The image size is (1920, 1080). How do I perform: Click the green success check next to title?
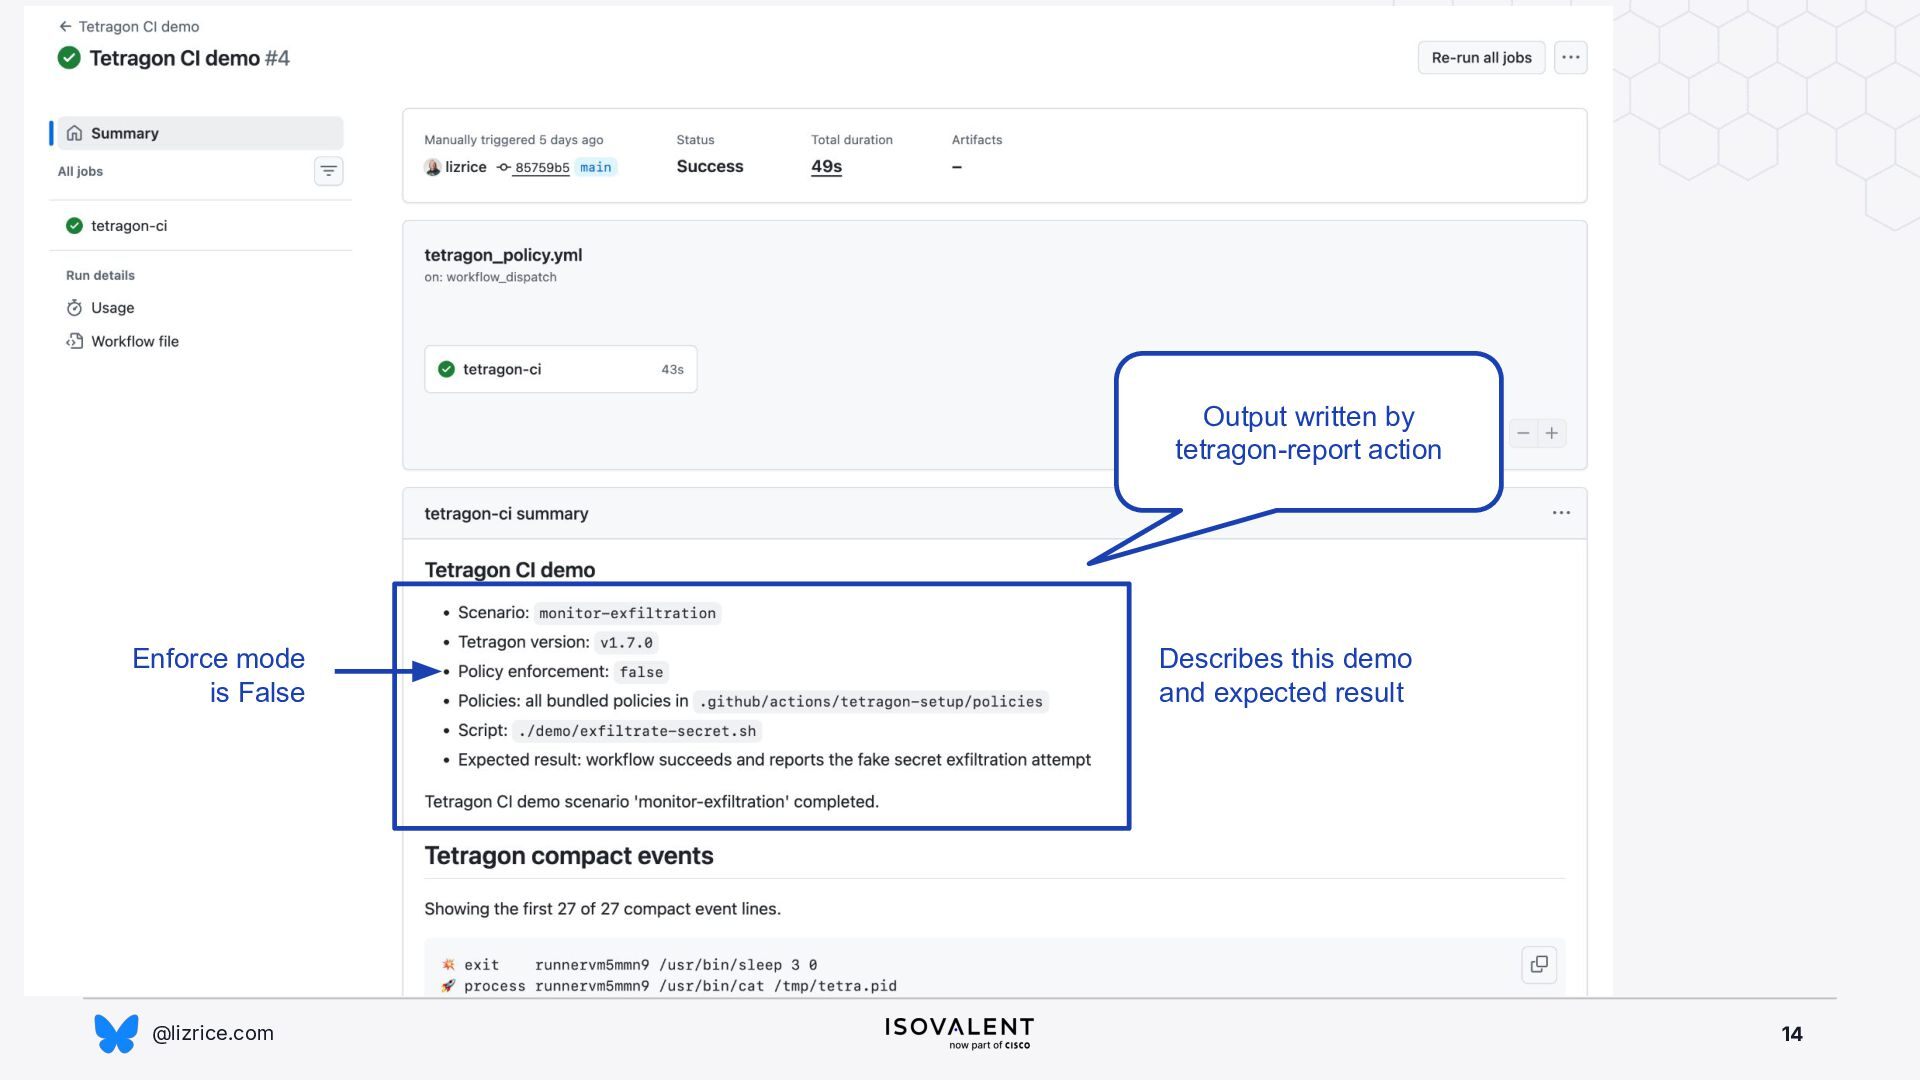pyautogui.click(x=69, y=58)
